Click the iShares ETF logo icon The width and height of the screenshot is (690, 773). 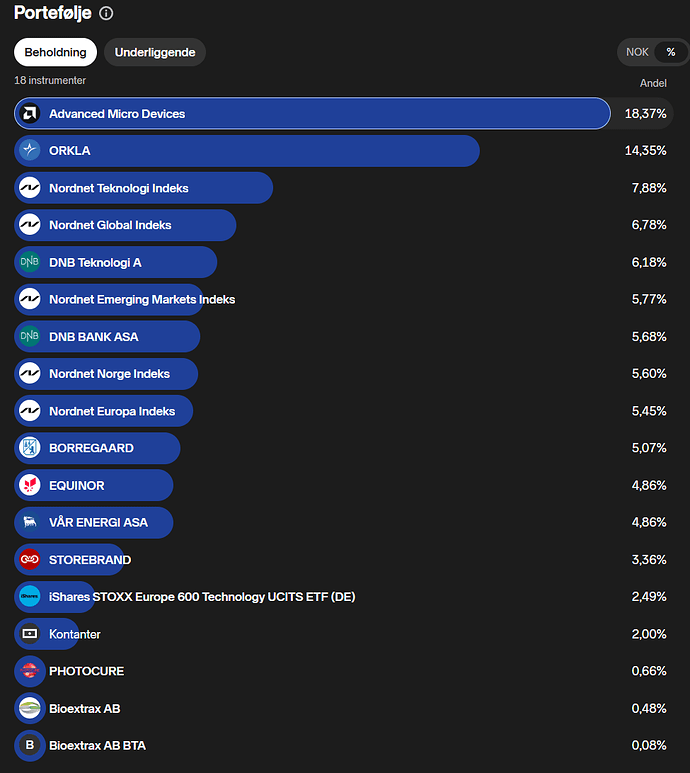(30, 597)
